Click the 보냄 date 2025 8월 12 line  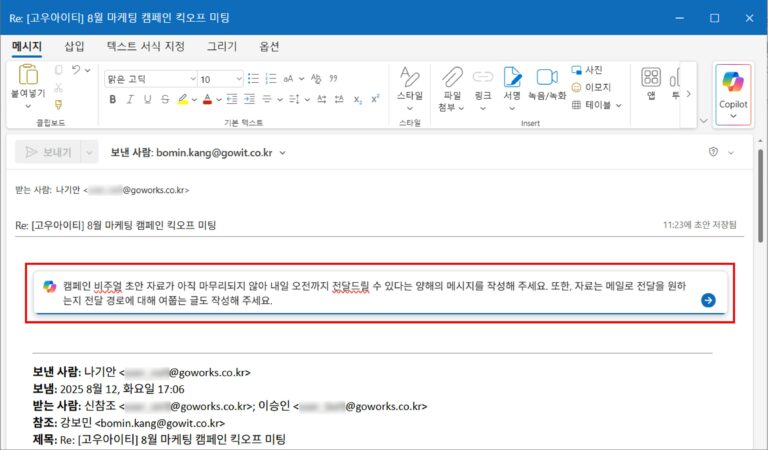click(x=108, y=389)
